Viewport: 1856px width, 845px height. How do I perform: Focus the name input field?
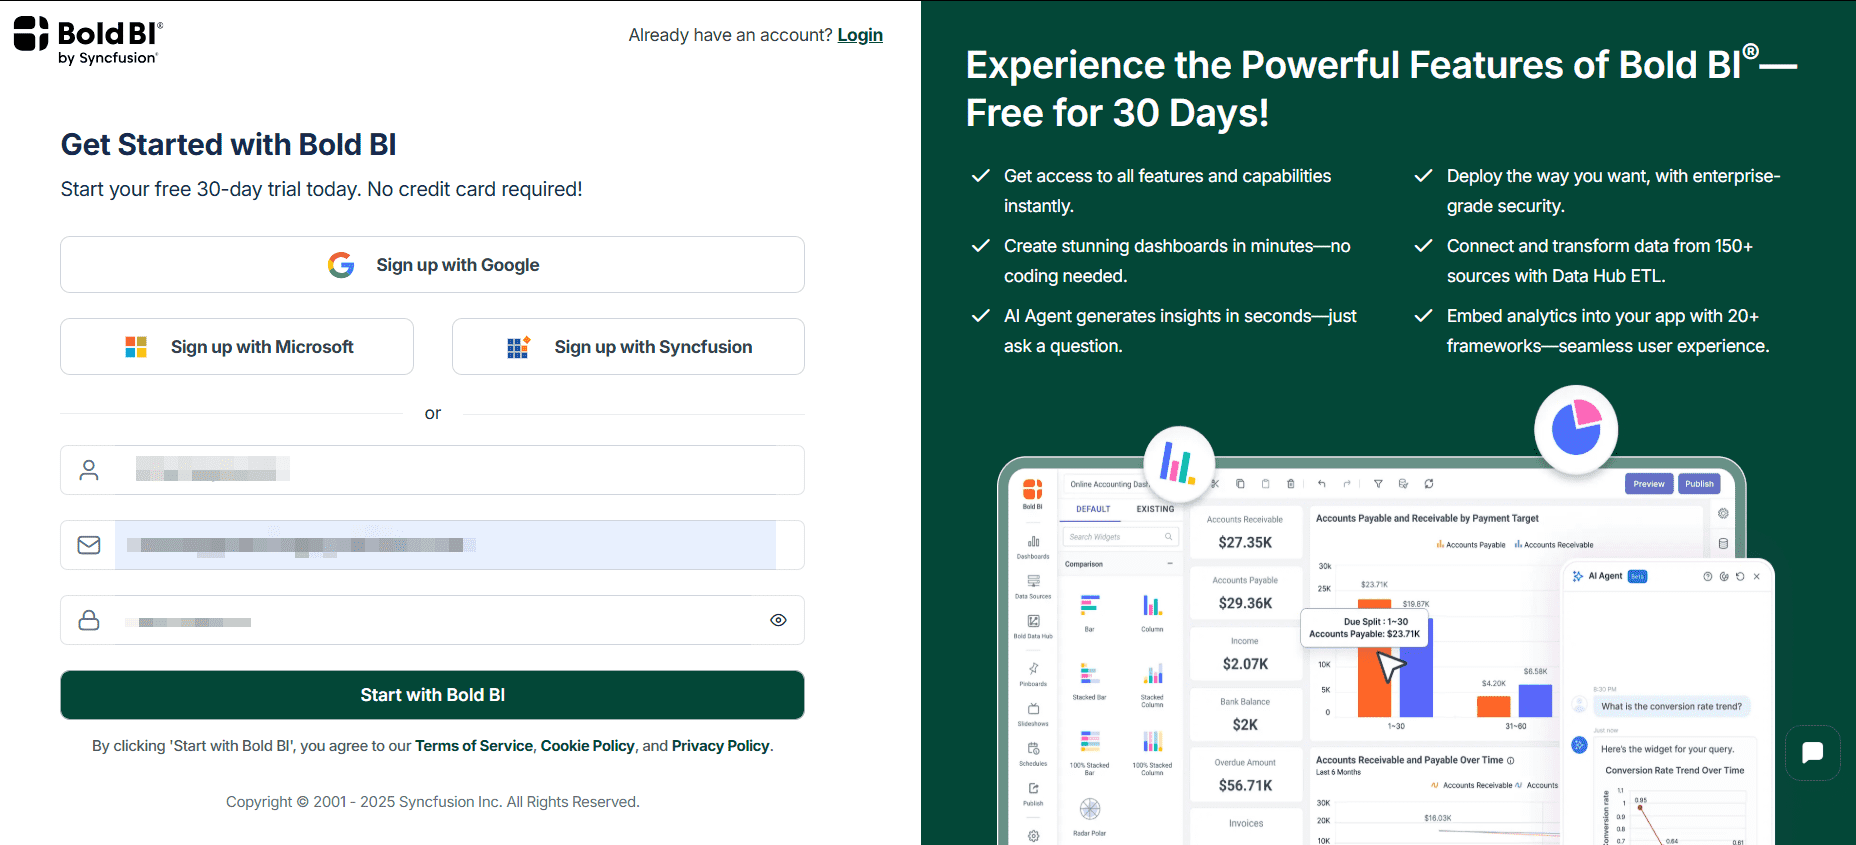tap(450, 470)
